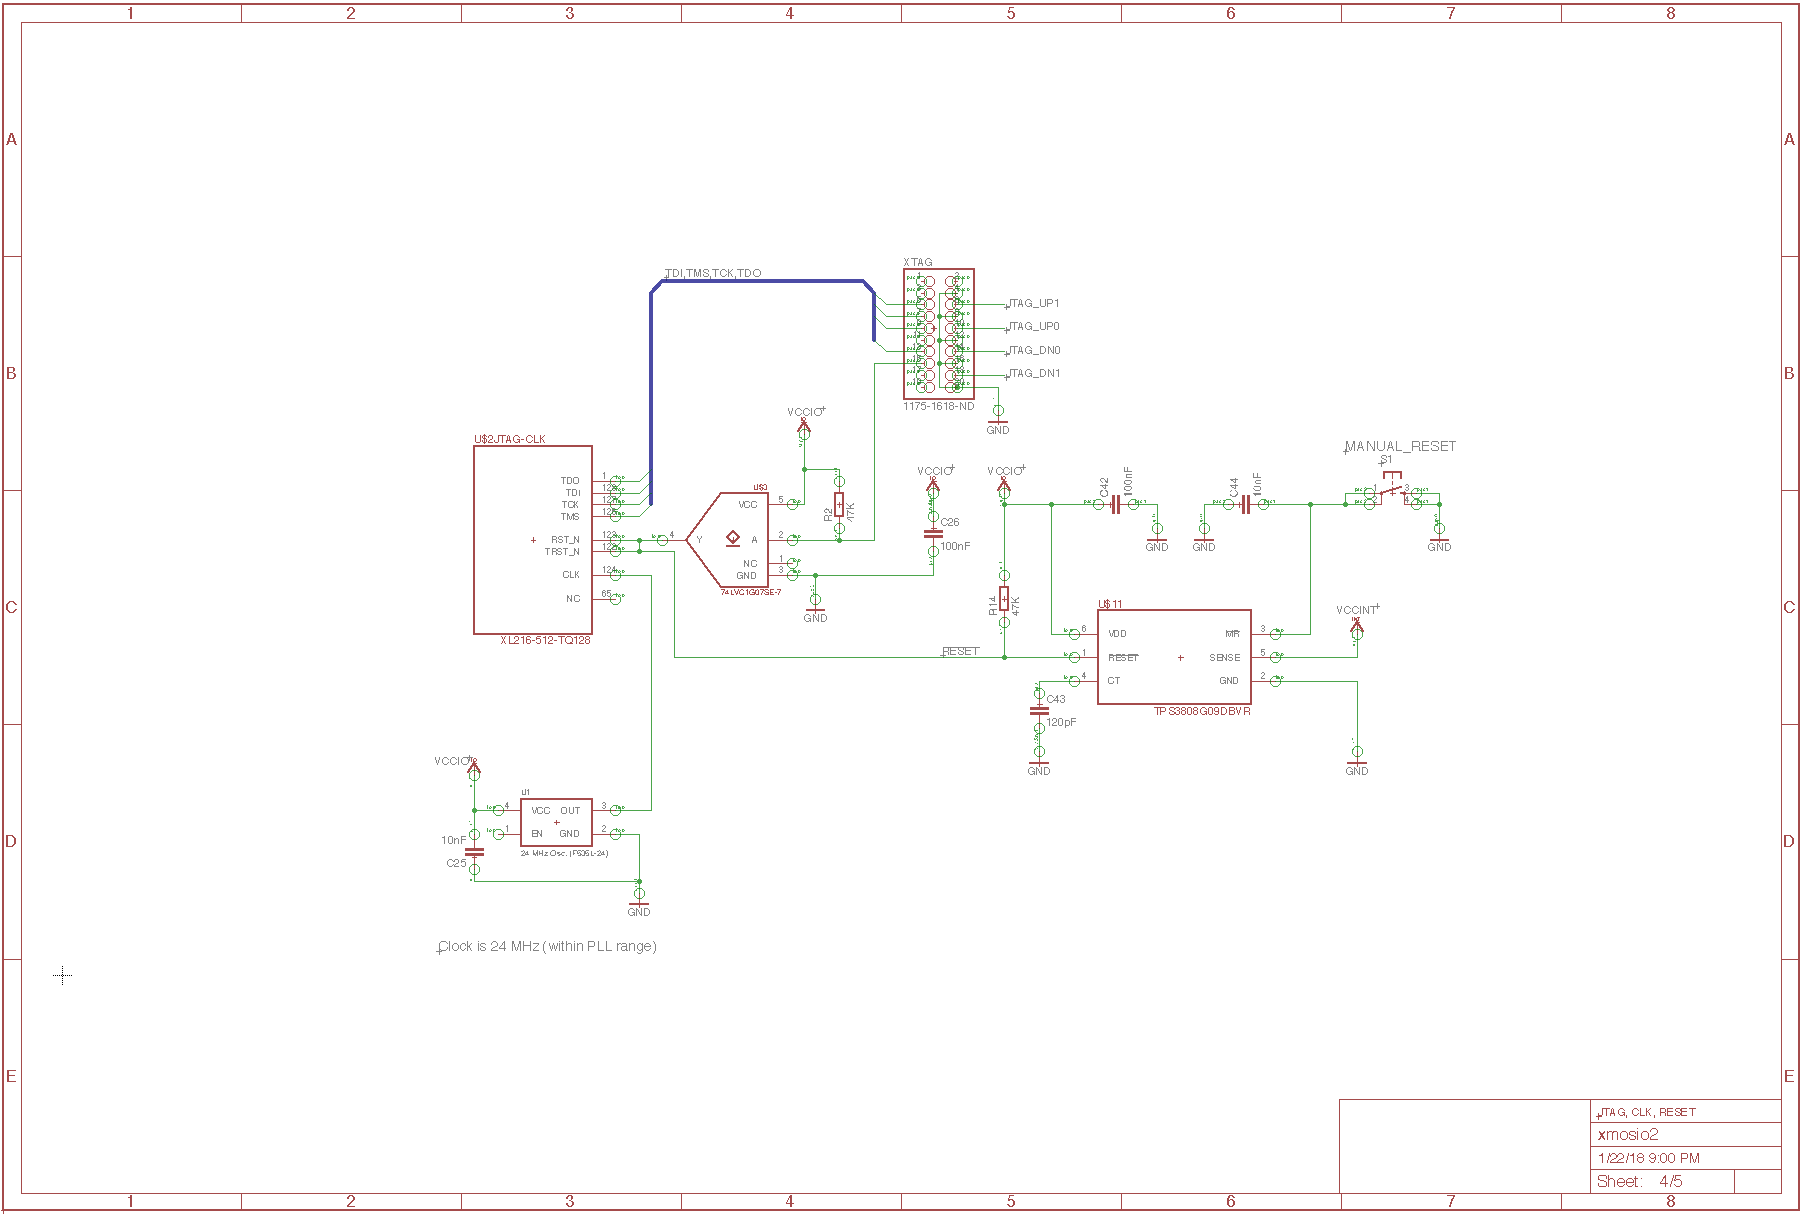Click the JTAG_DN1 net label
Viewport: 1803px width, 1214px height.
pos(1034,373)
